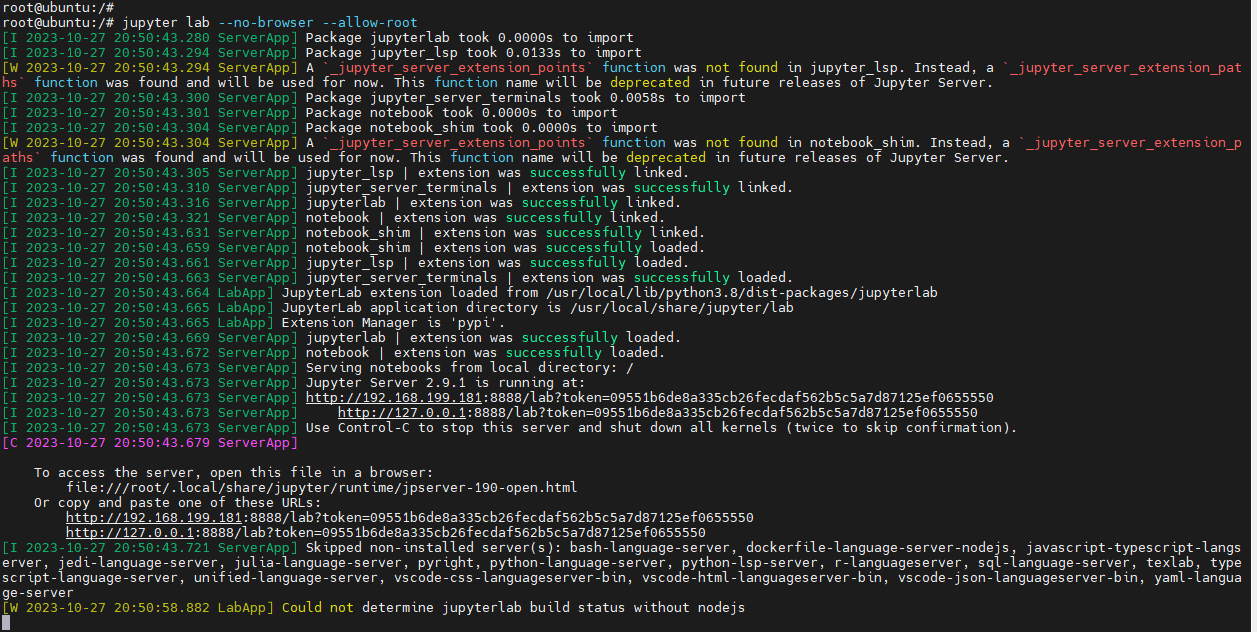Select the line "Extension Manager is 'pypi'."
The image size is (1257, 632).
pos(393,322)
